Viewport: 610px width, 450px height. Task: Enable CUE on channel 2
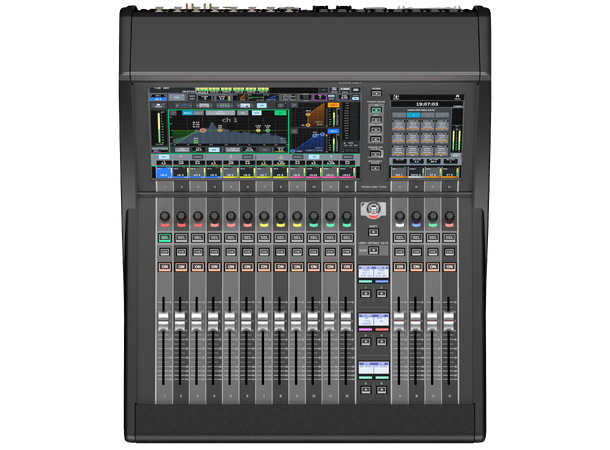(181, 252)
